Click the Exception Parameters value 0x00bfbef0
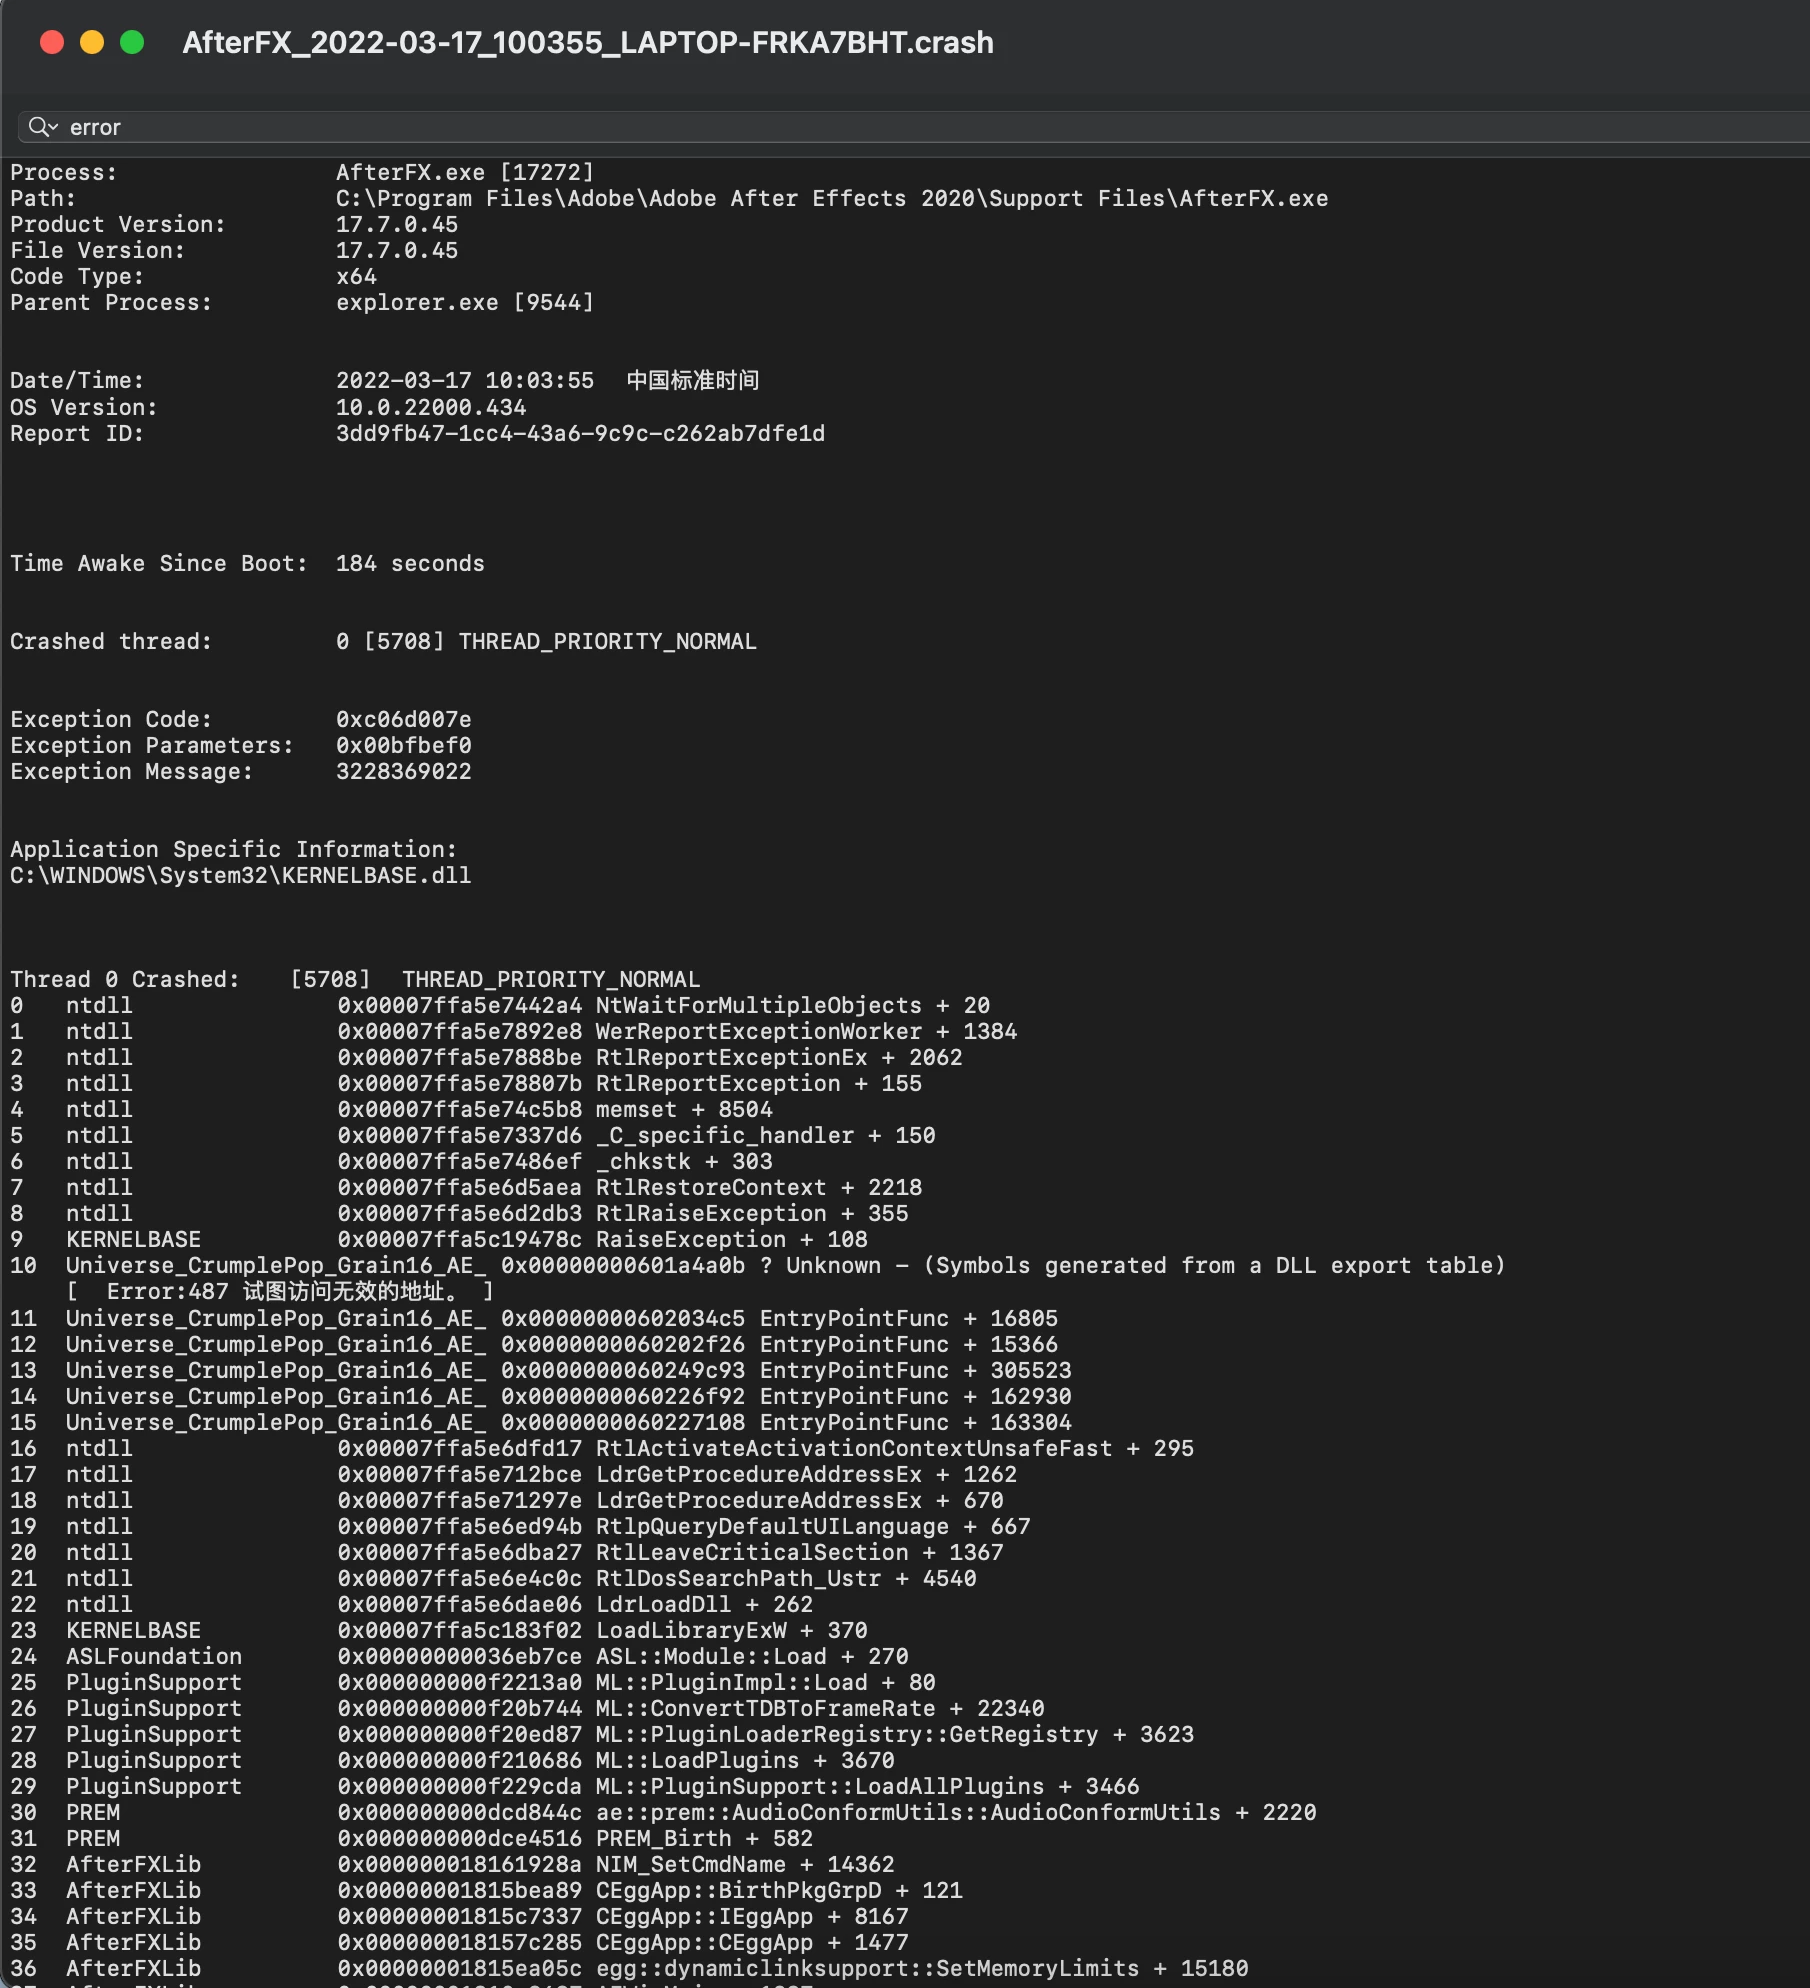 point(404,745)
